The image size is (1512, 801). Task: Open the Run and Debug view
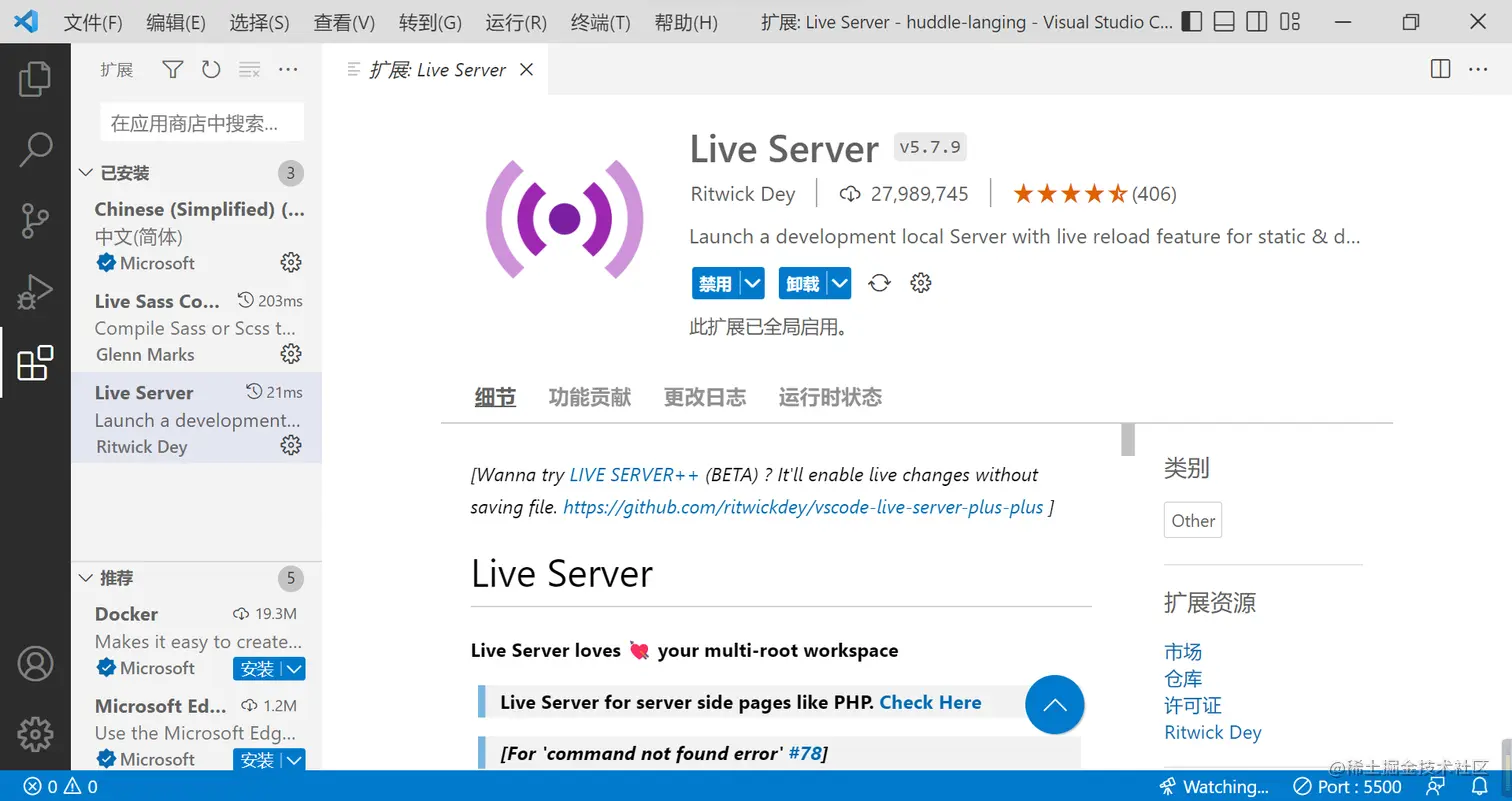pos(36,293)
